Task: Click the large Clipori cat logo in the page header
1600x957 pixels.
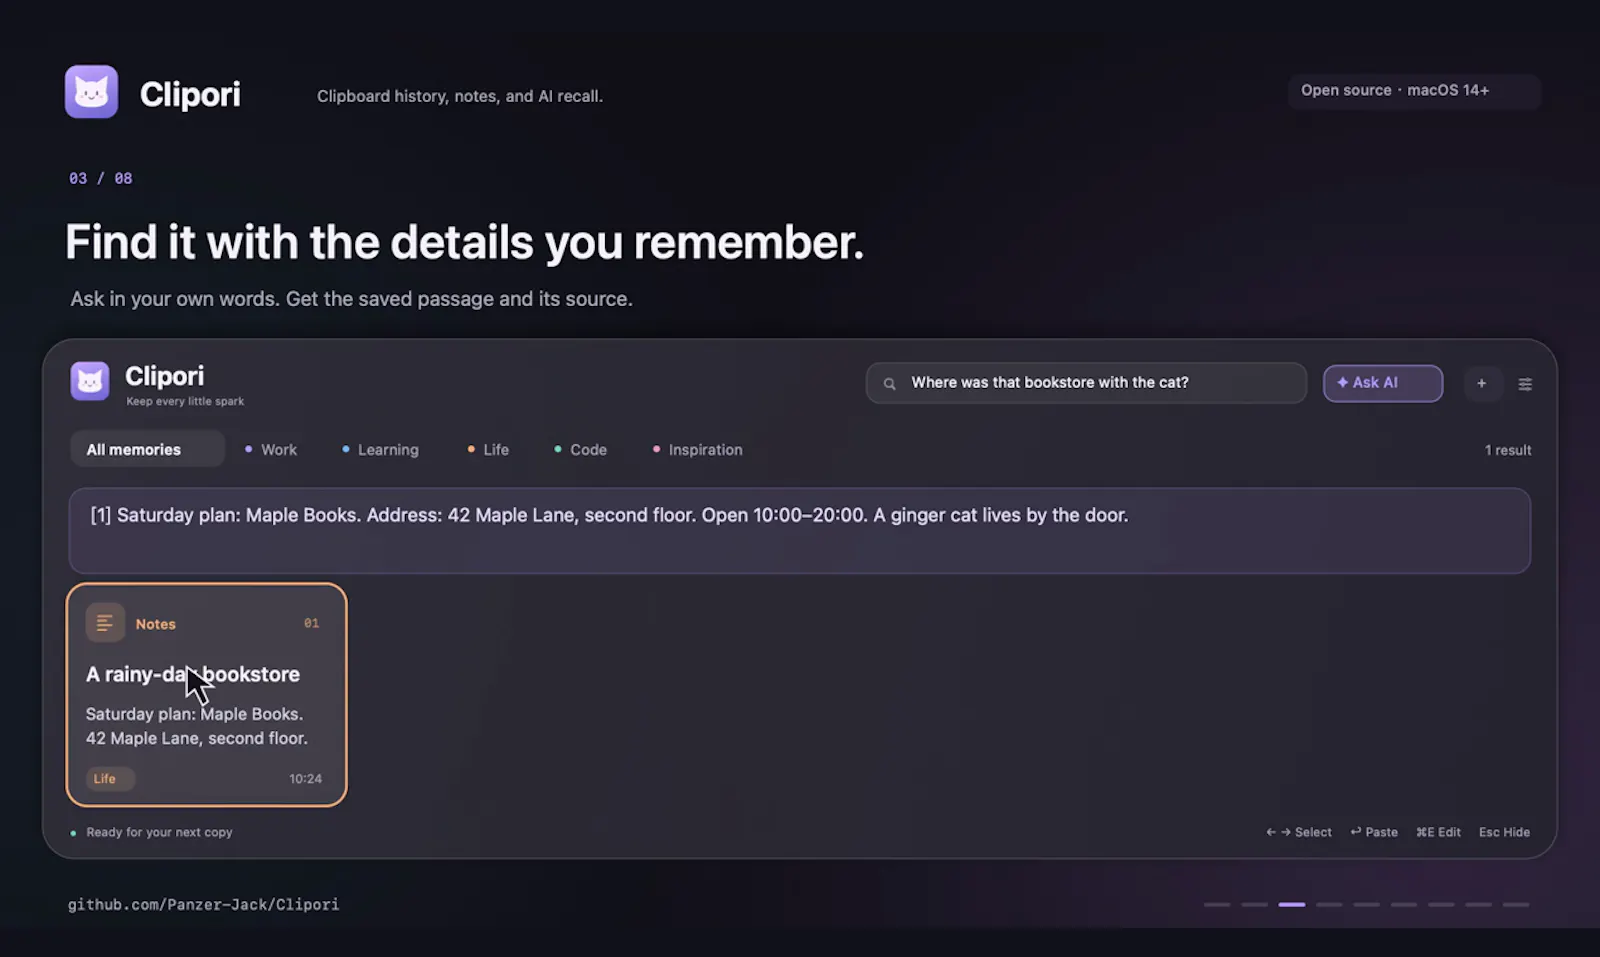Action: [91, 92]
